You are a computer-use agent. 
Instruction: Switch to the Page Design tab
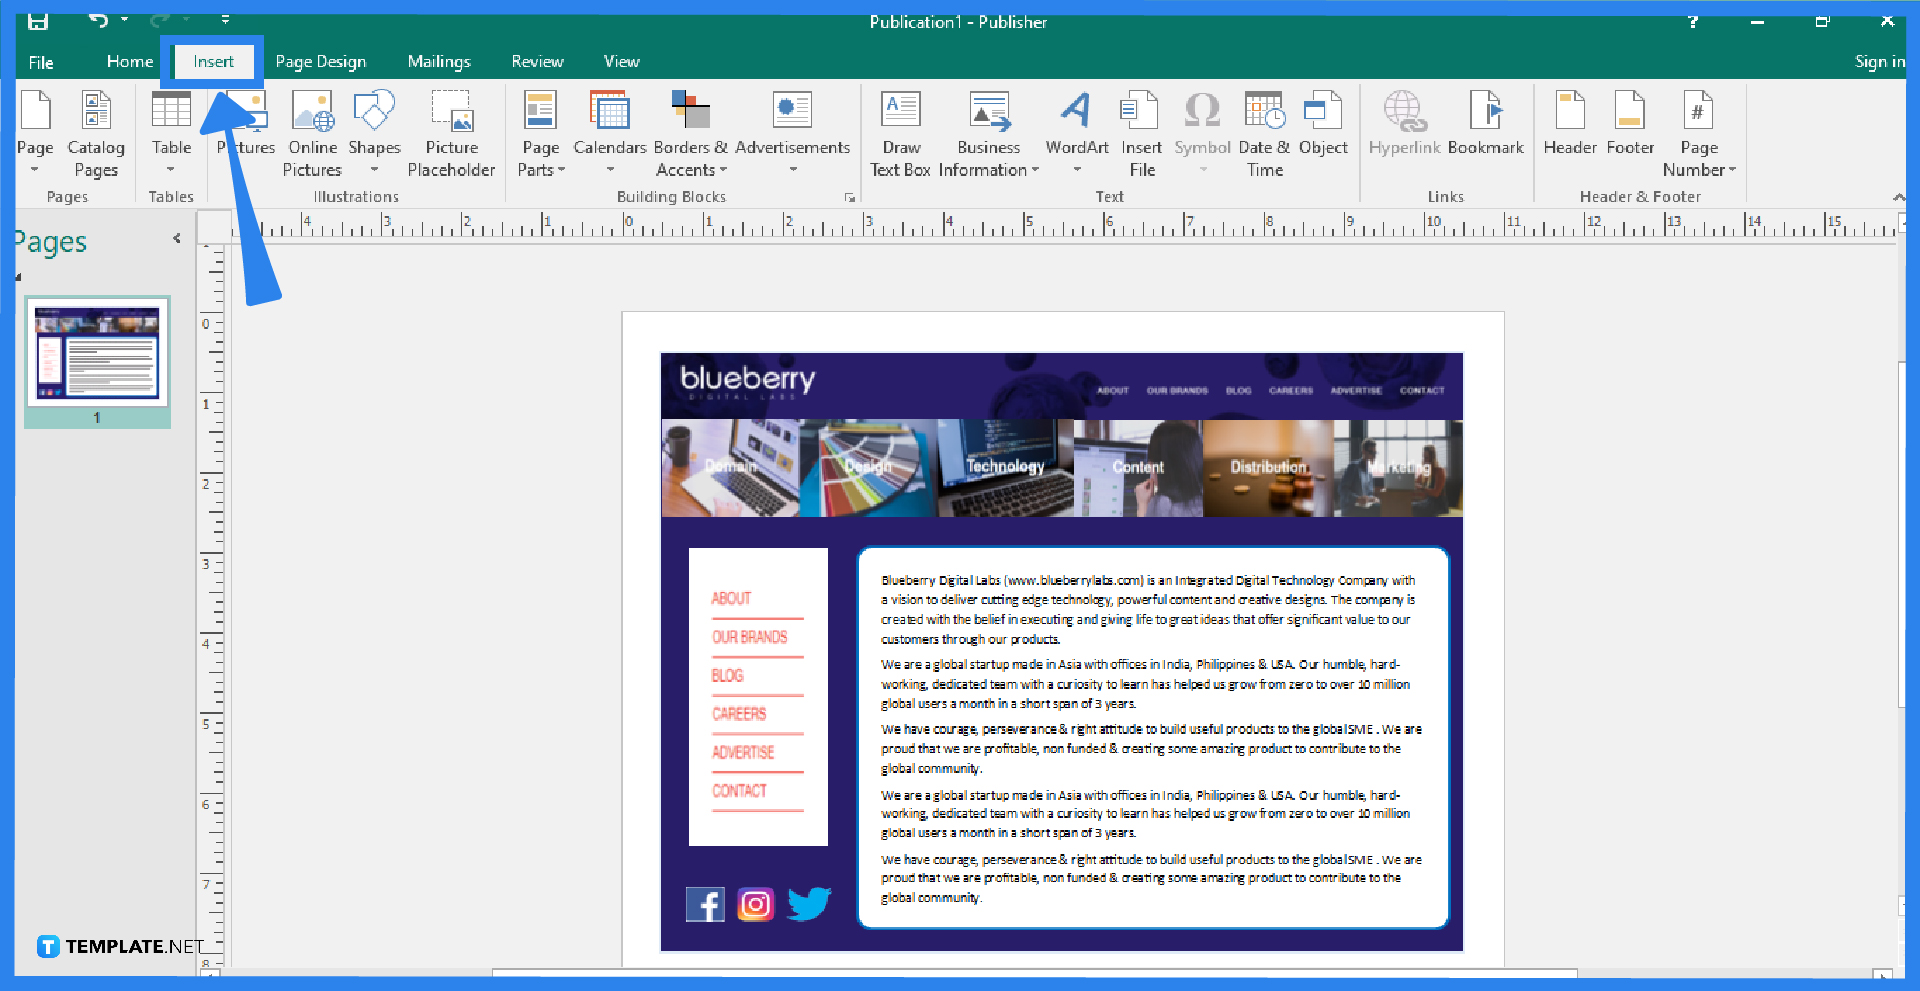point(320,61)
